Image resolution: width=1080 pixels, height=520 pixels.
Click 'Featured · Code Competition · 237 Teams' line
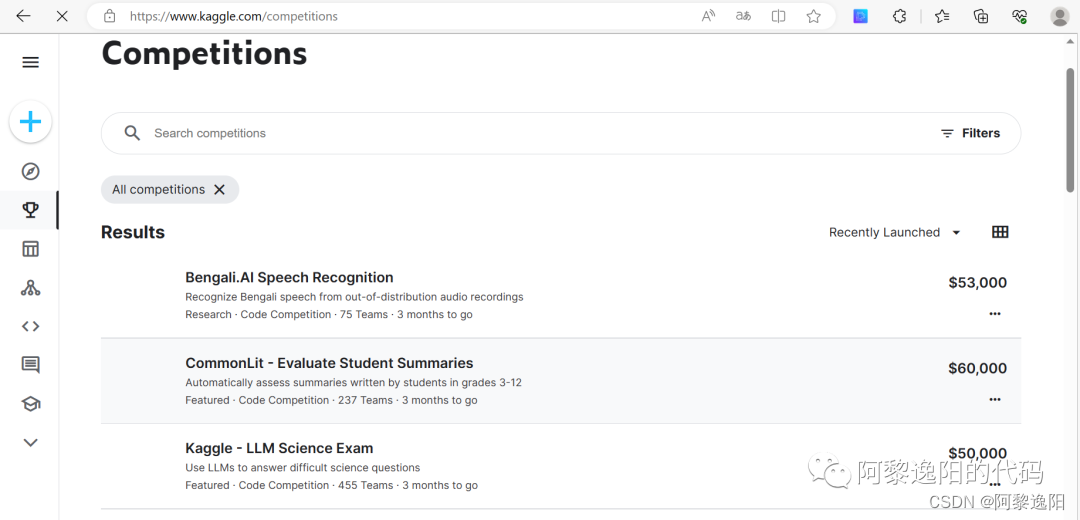(x=331, y=400)
